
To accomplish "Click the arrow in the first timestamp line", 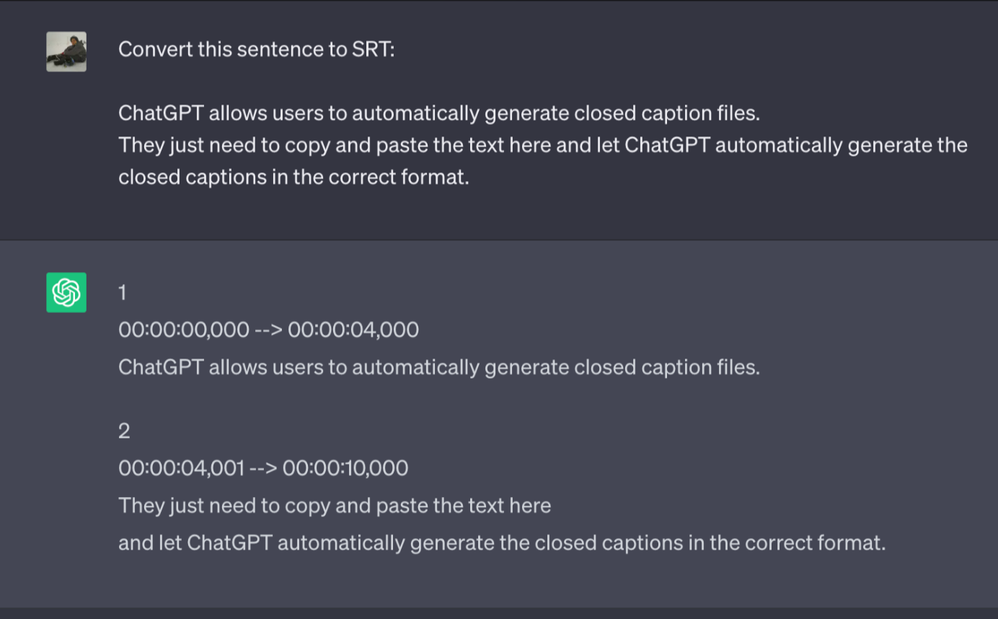I will point(268,330).
